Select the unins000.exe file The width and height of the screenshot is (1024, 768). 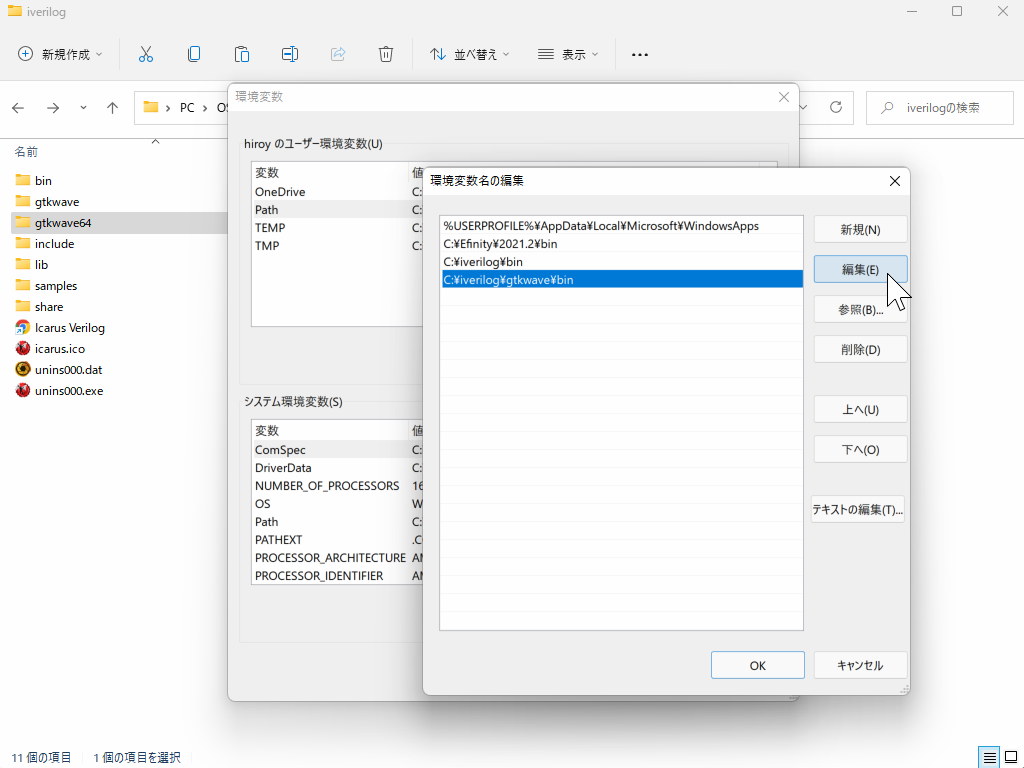[x=69, y=391]
